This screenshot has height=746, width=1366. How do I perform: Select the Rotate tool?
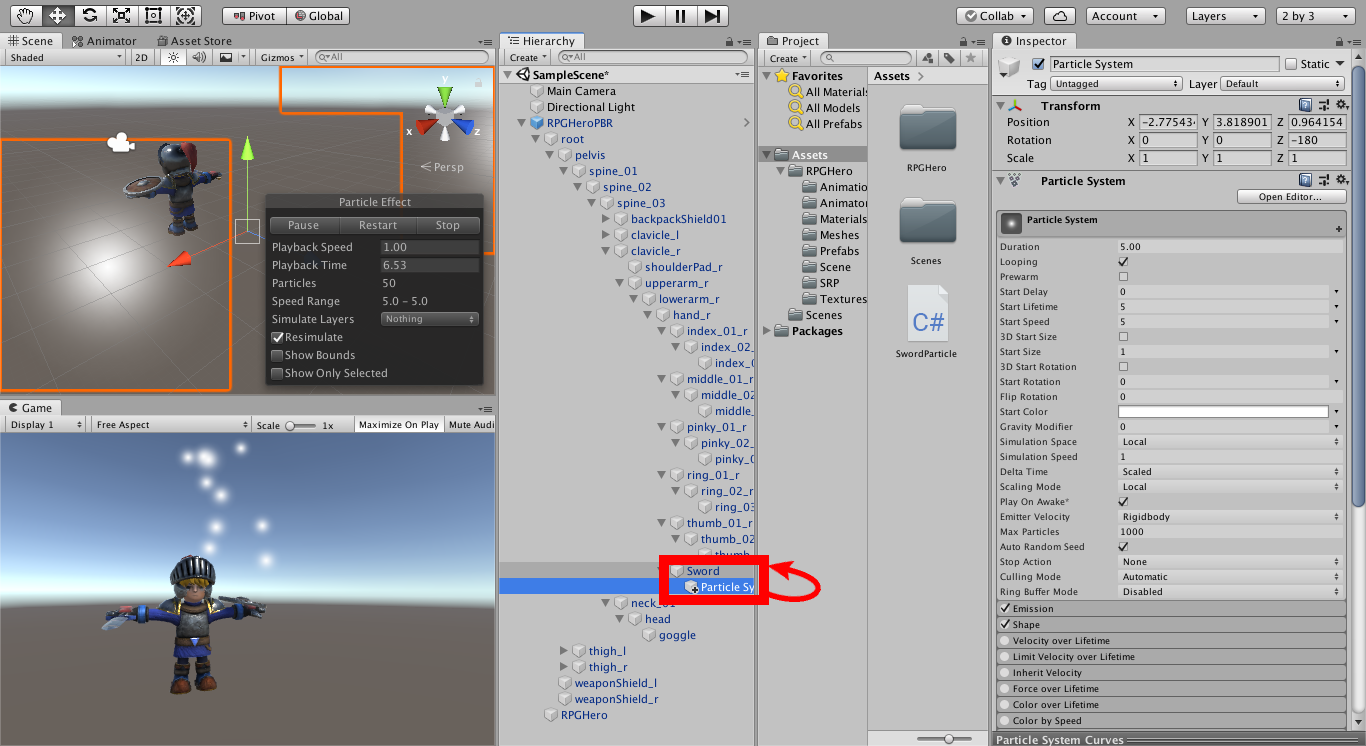tap(89, 16)
